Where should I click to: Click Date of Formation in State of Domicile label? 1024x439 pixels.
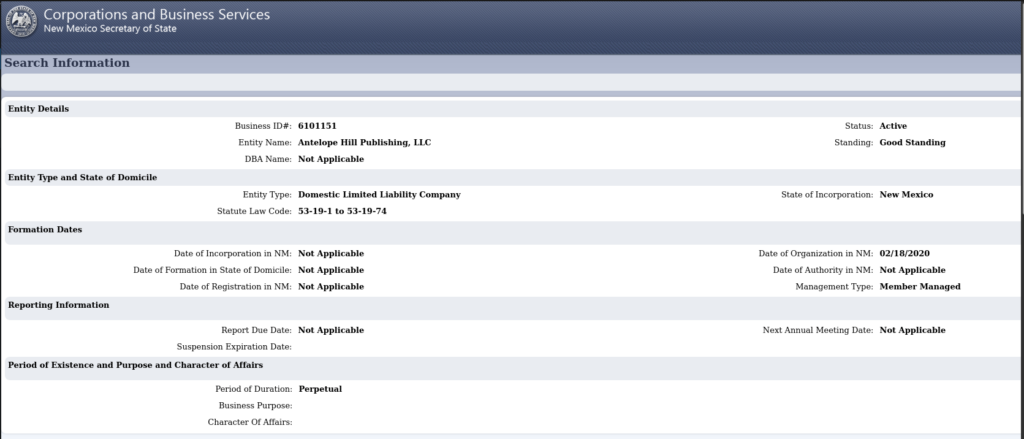(x=212, y=270)
